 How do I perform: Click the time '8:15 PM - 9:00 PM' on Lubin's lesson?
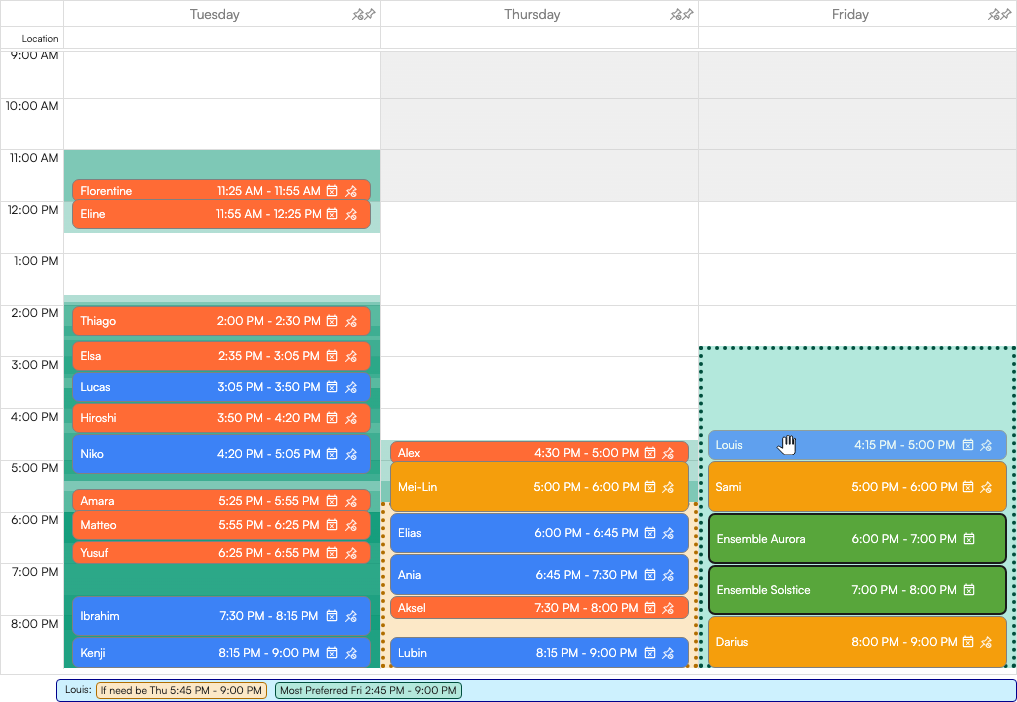tap(587, 653)
